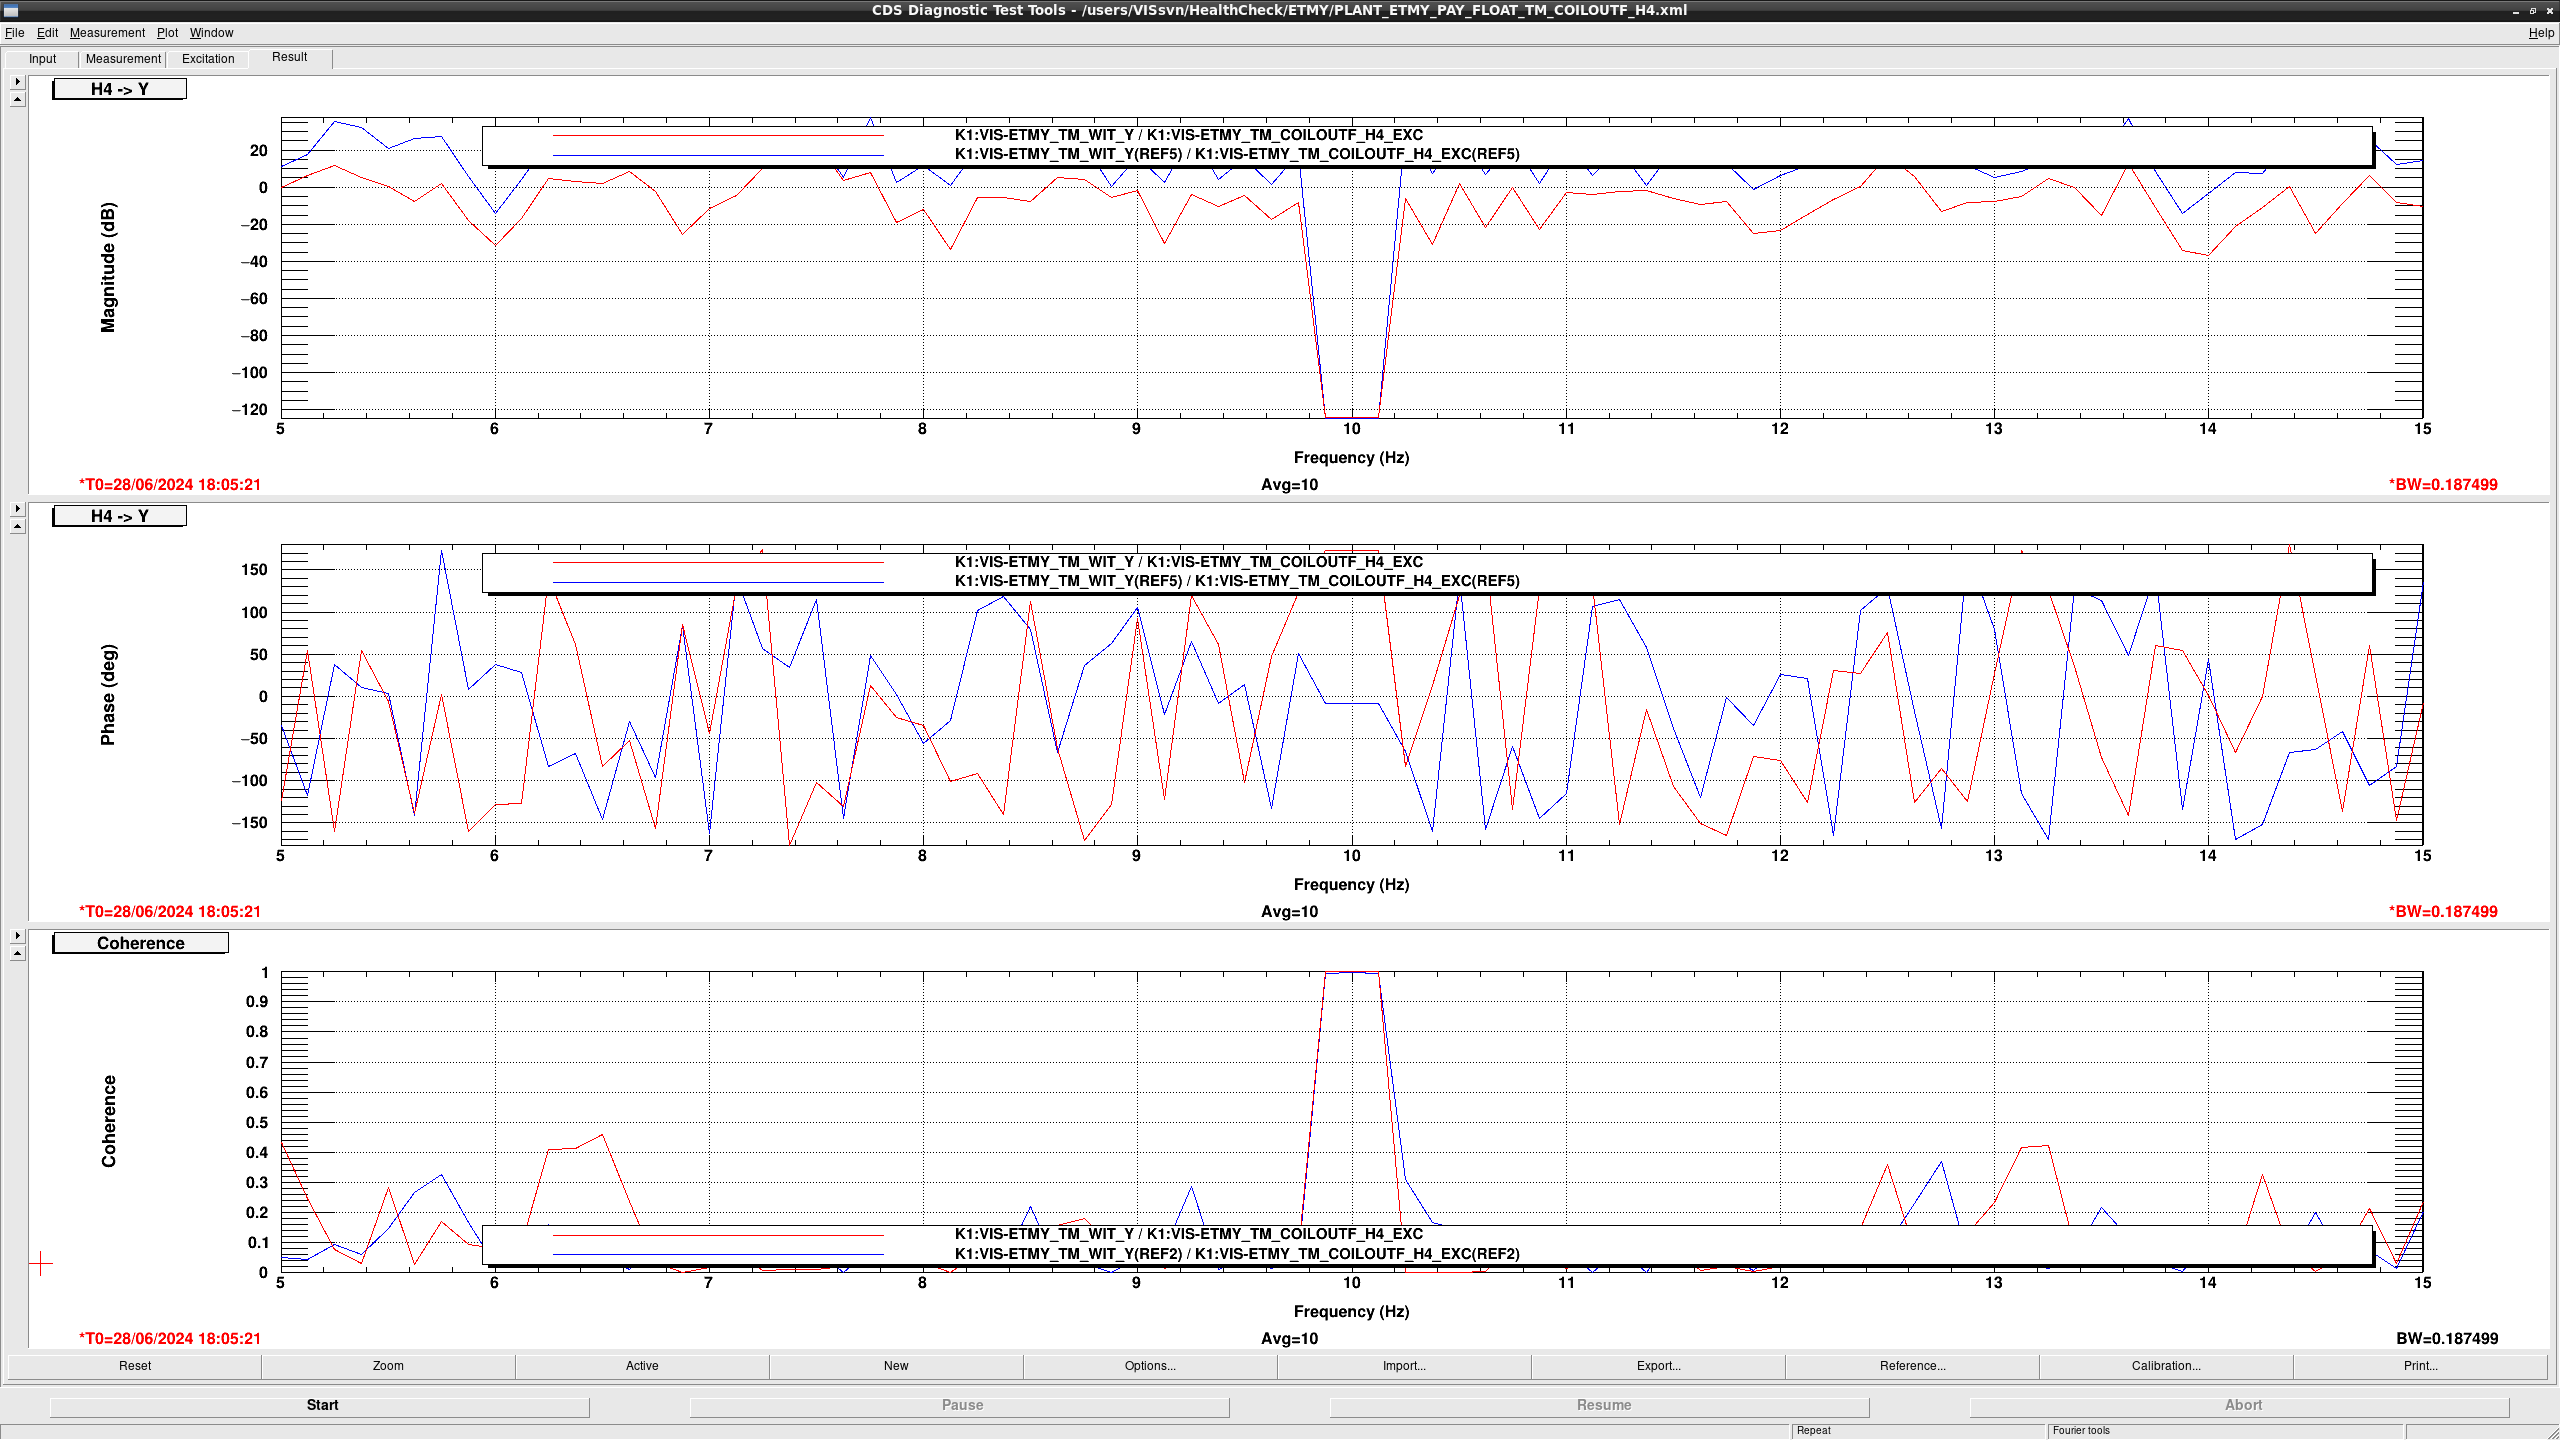This screenshot has height=1440, width=2560.
Task: Click the first legend entry in magnitude plot
Action: (1188, 135)
